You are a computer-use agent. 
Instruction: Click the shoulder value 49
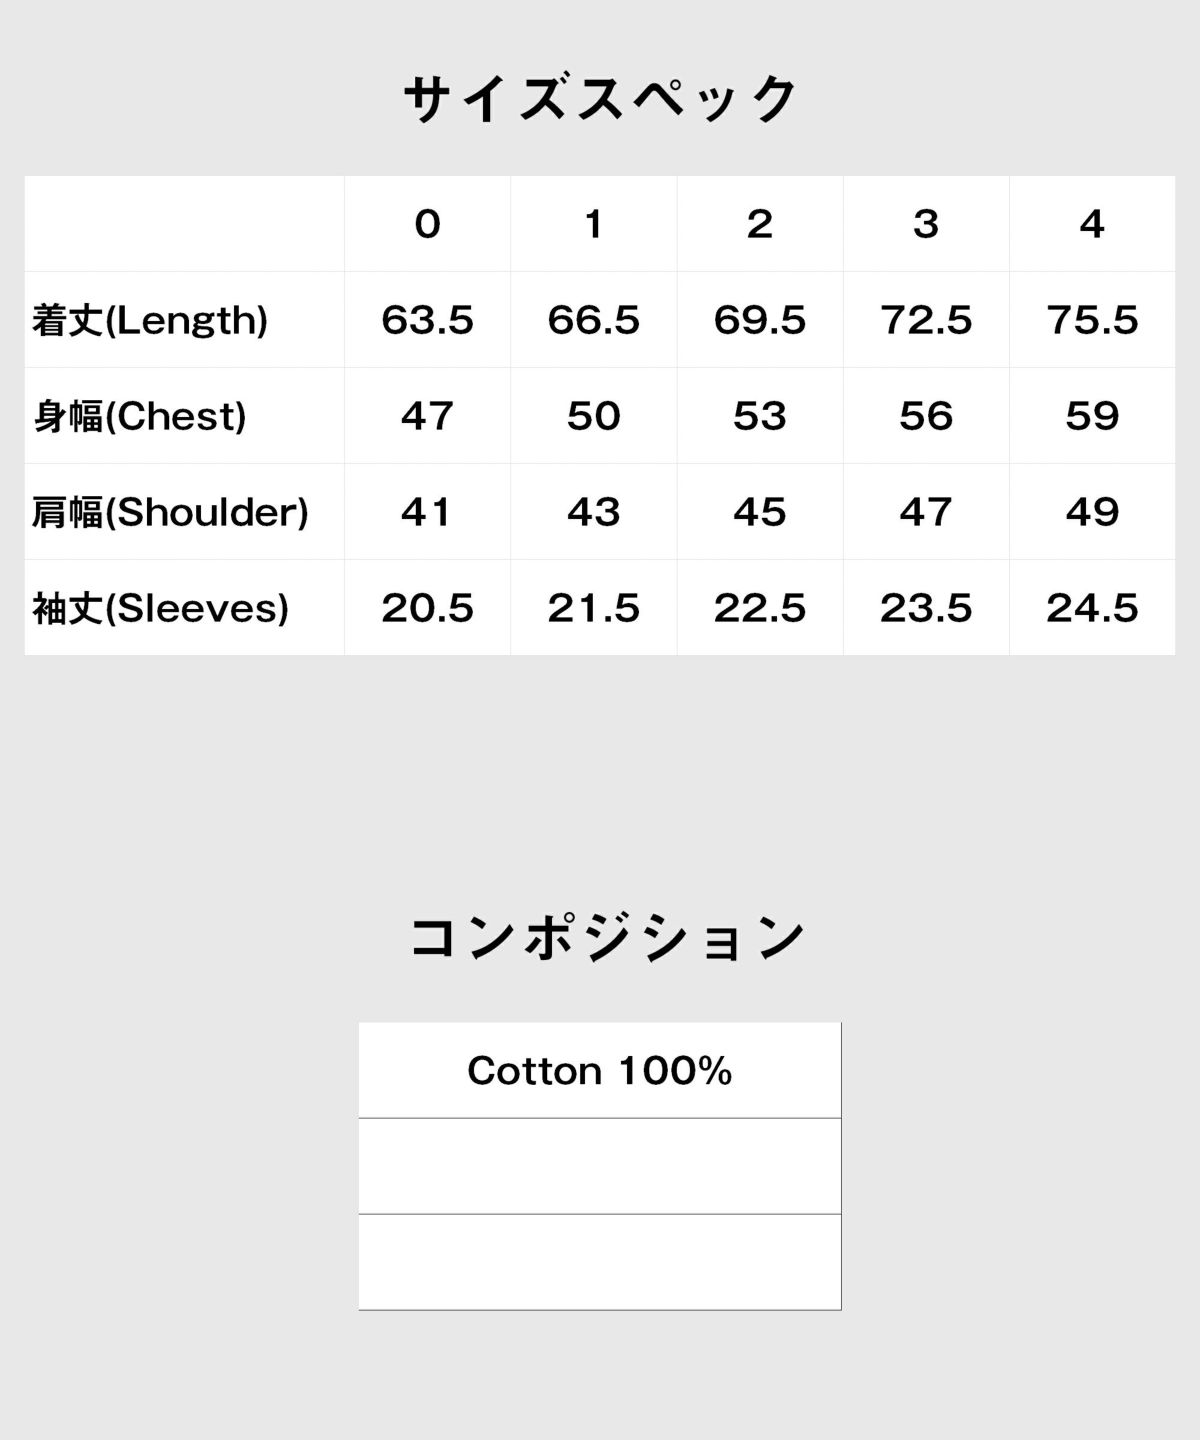(1092, 512)
